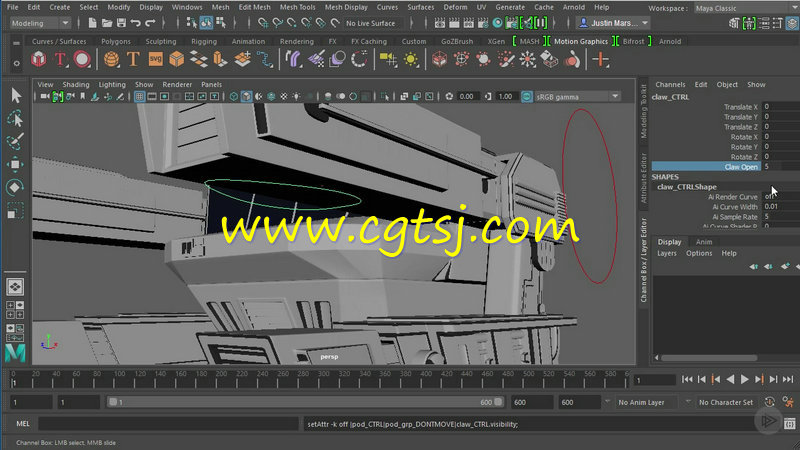Click the orange cube shelf icon
The height and width of the screenshot is (450, 800).
click(x=177, y=60)
